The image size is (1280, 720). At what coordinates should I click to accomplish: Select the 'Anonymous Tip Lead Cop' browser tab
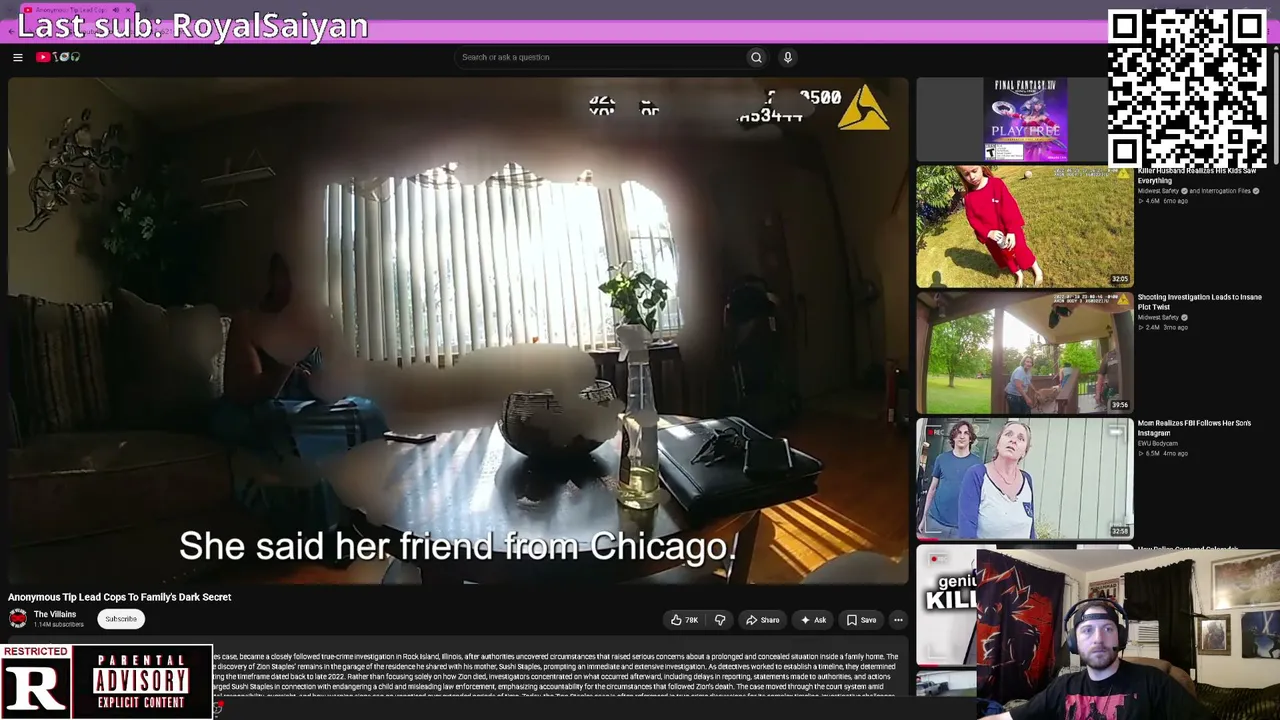[x=76, y=10]
